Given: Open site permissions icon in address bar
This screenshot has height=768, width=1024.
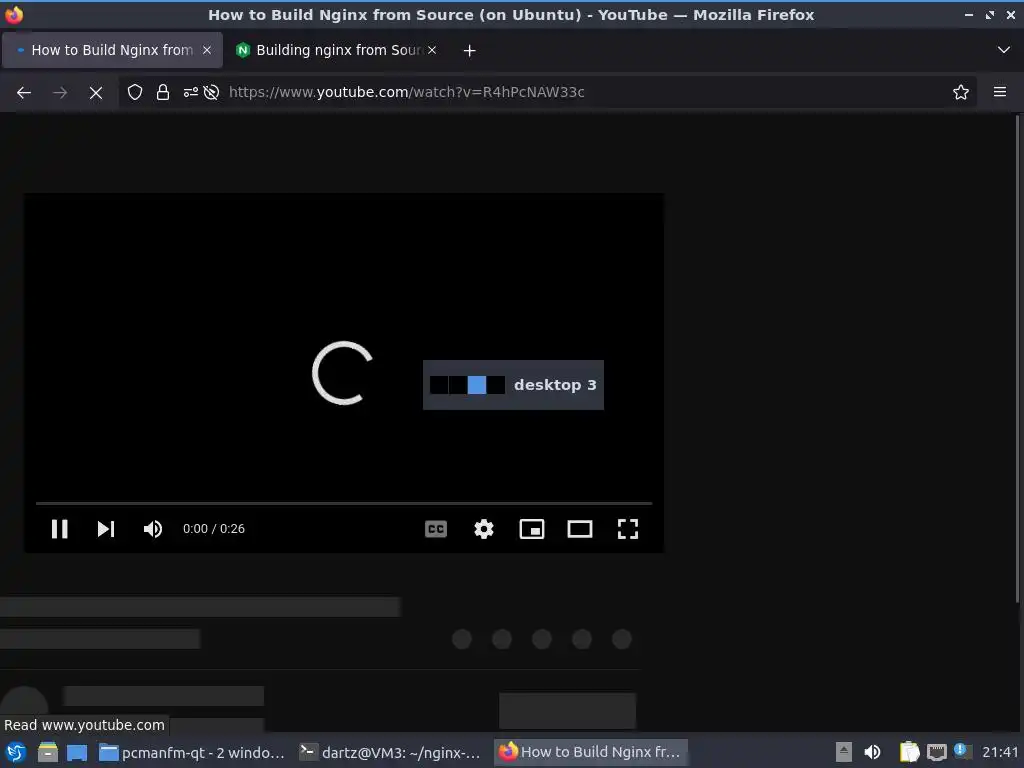Looking at the screenshot, I should (x=191, y=92).
